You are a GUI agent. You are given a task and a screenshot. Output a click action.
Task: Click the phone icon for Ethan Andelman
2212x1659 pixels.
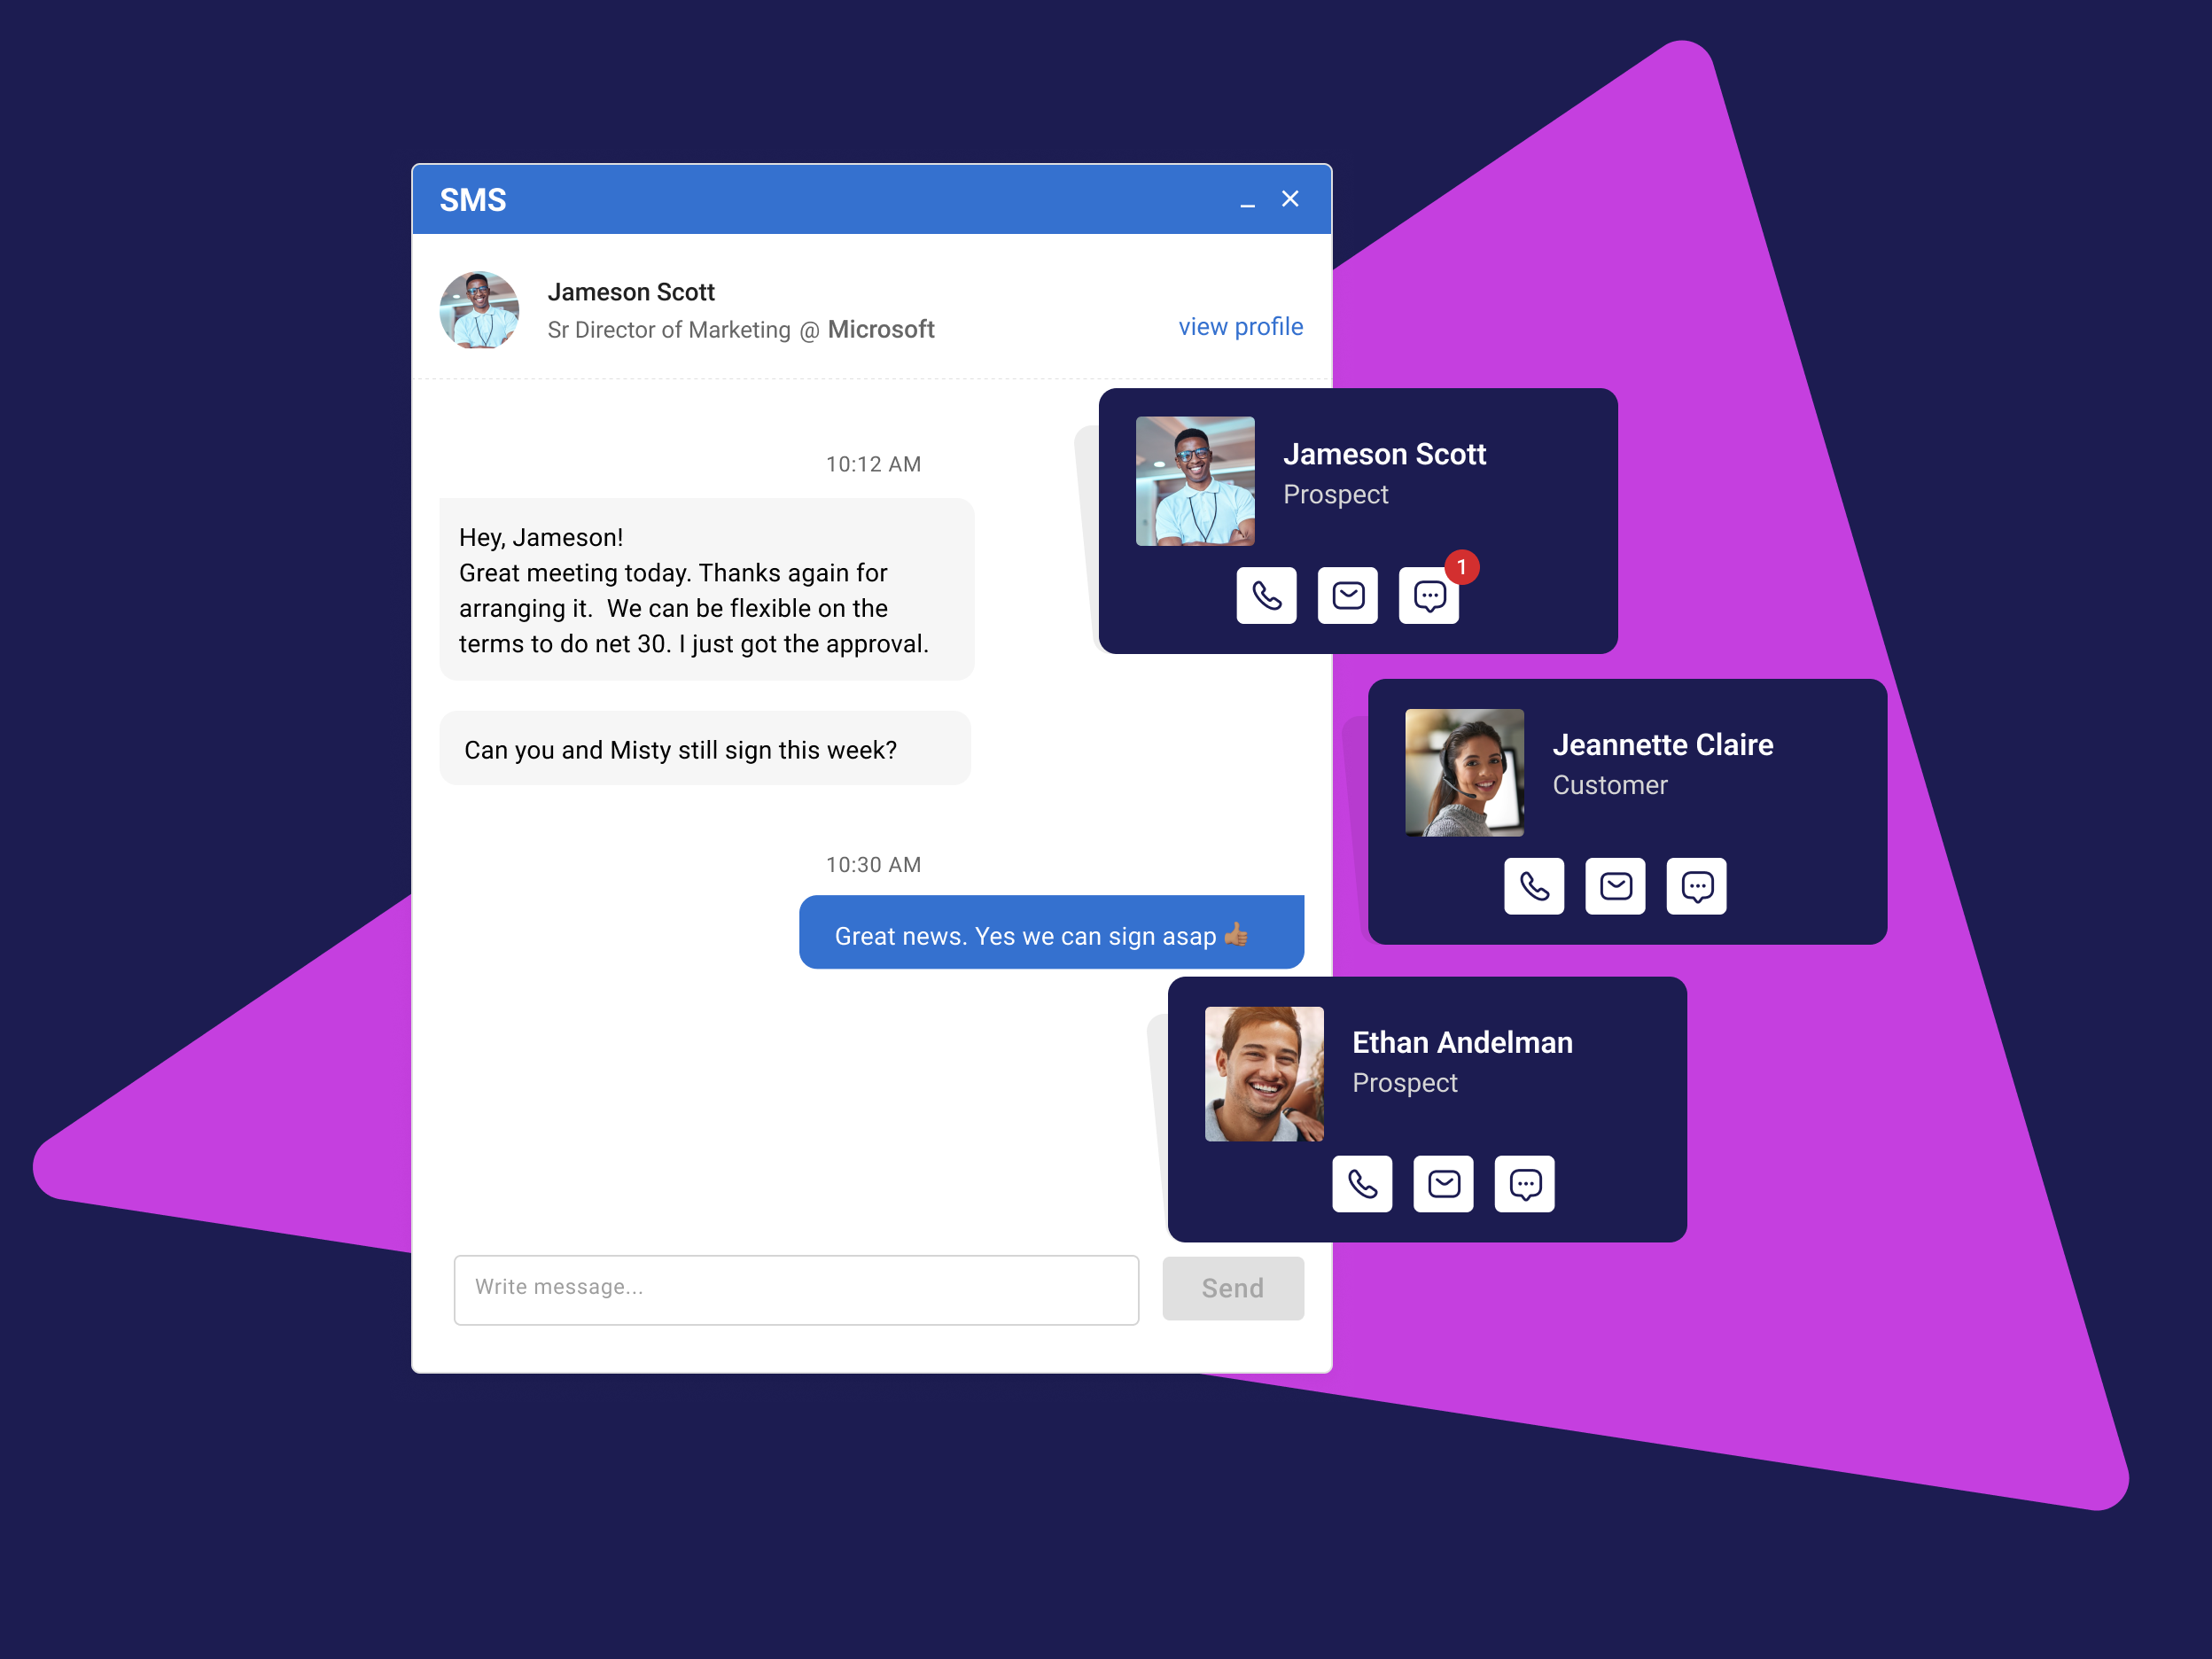click(1362, 1185)
